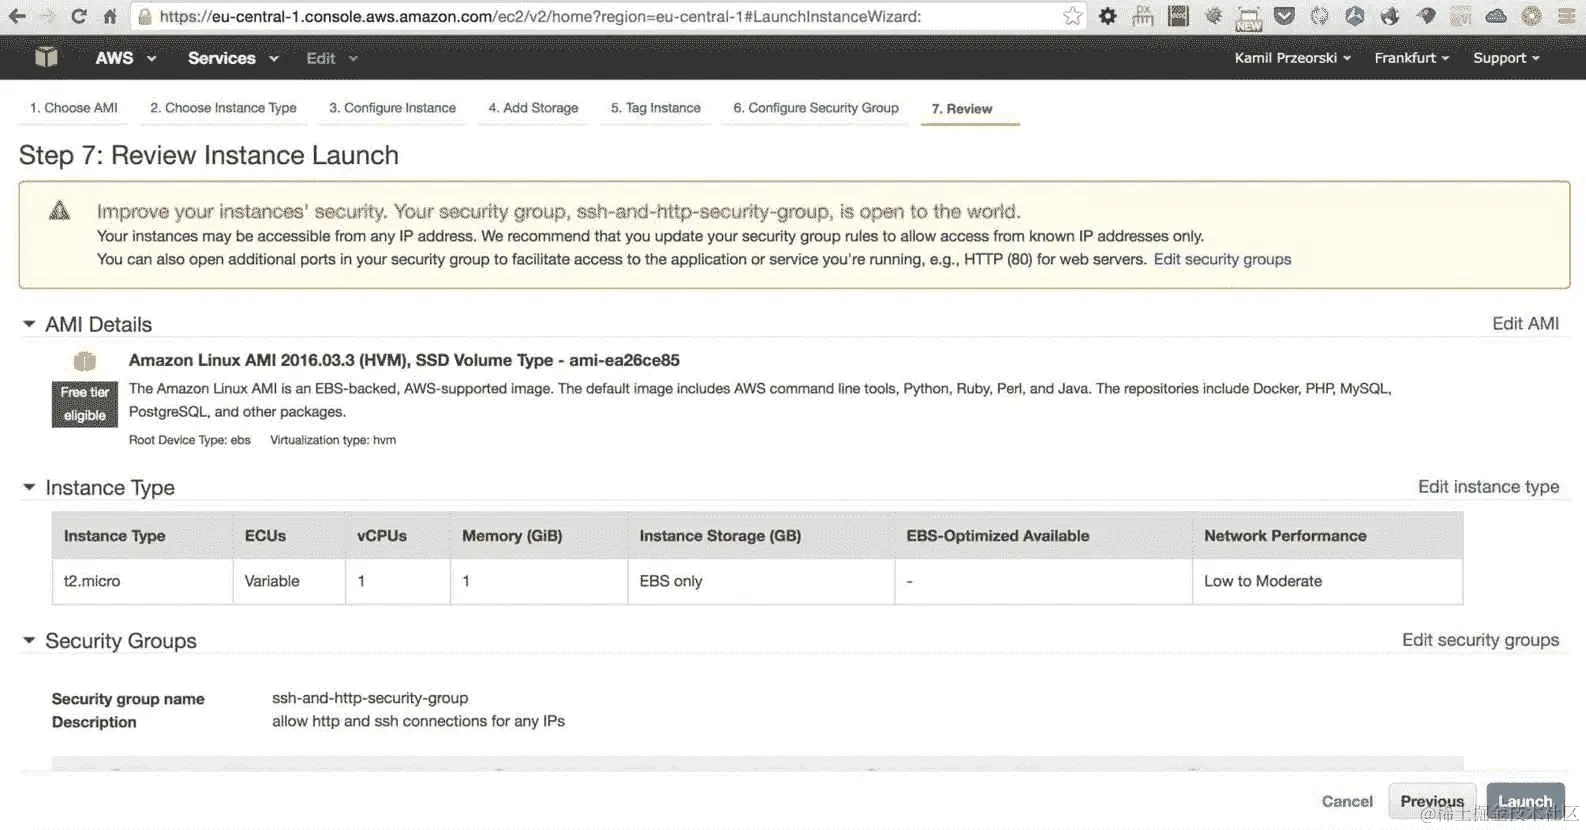Collapse the Security Groups section

(29, 640)
